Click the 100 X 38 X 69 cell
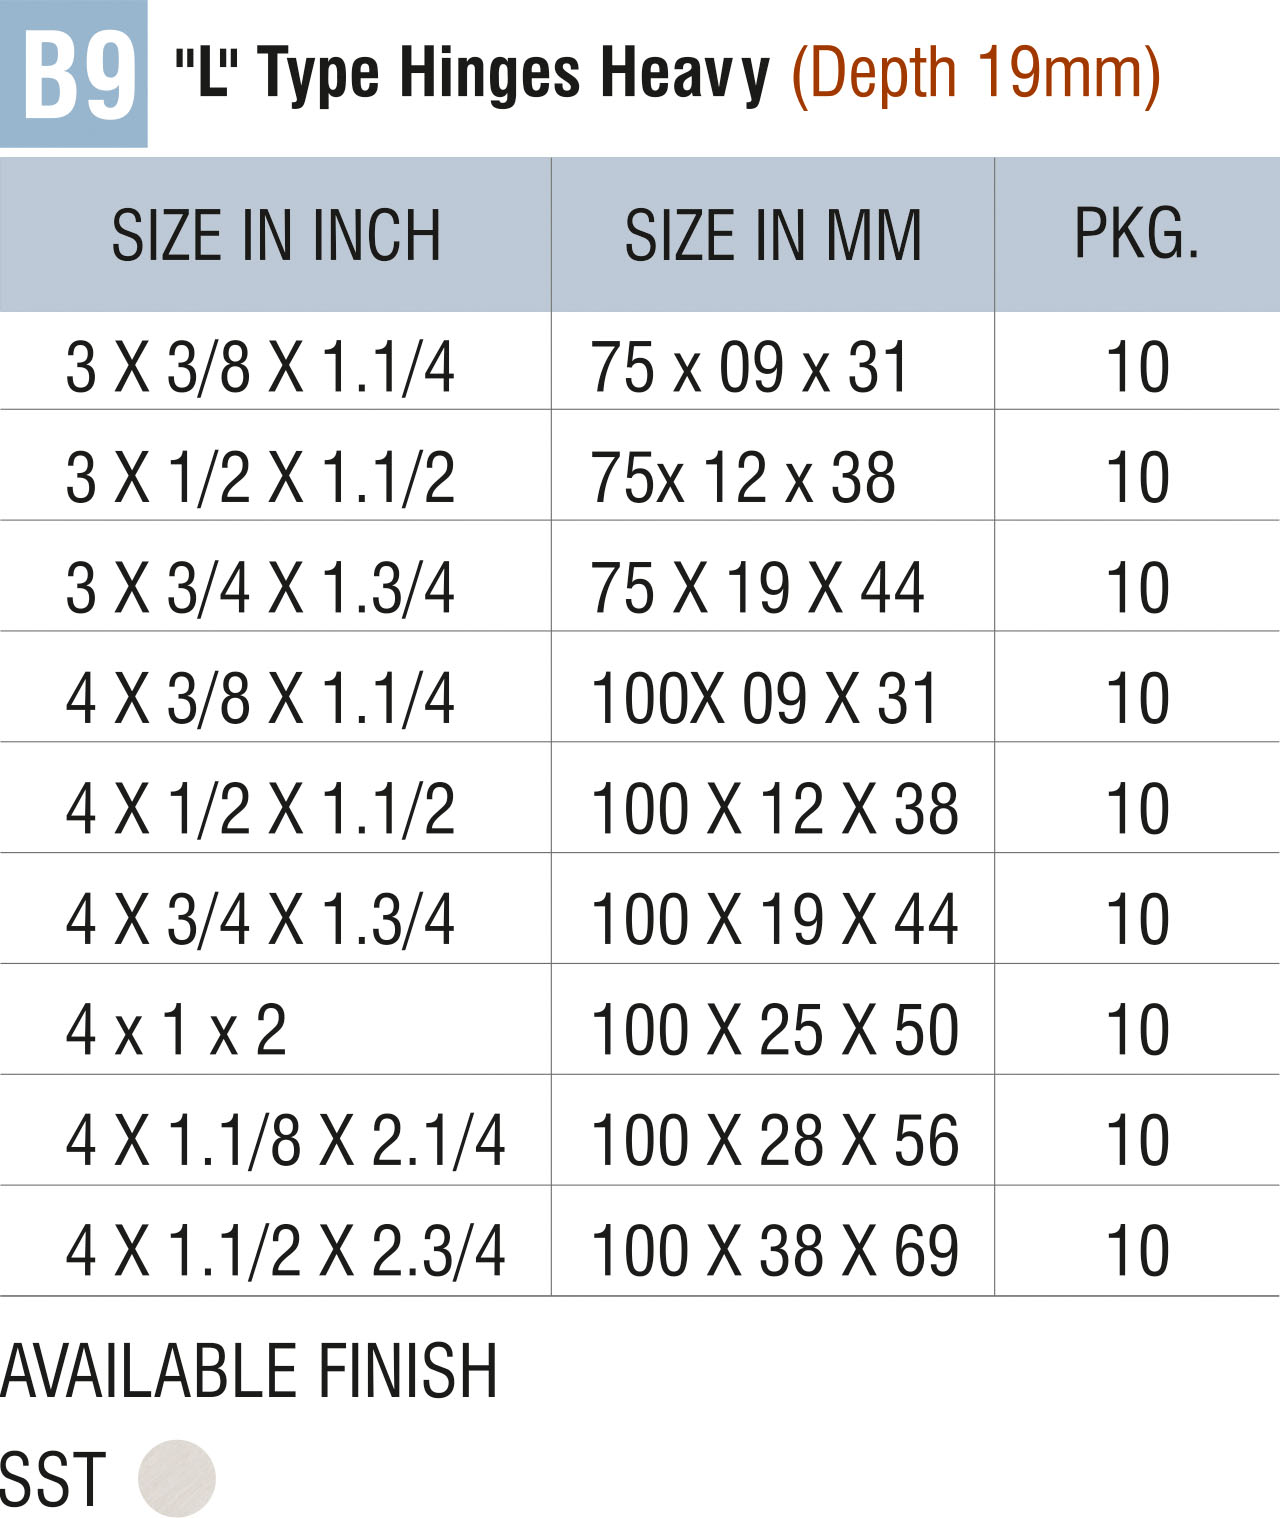1280x1518 pixels. (775, 1251)
